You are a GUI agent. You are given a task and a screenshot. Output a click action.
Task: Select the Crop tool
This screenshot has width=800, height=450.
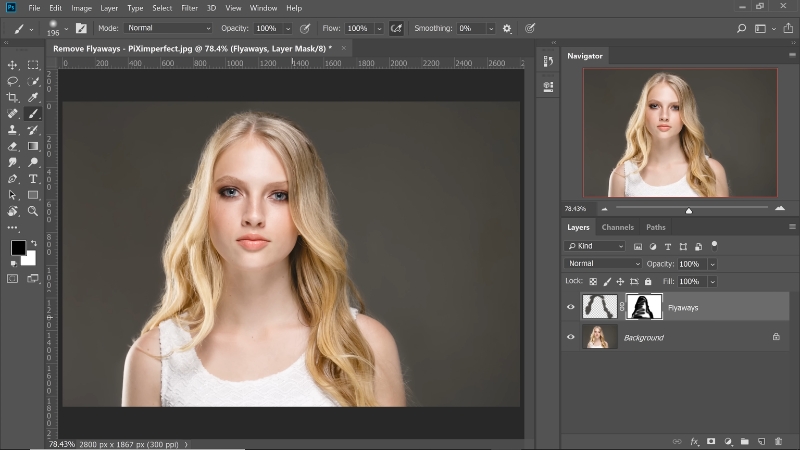(x=12, y=97)
